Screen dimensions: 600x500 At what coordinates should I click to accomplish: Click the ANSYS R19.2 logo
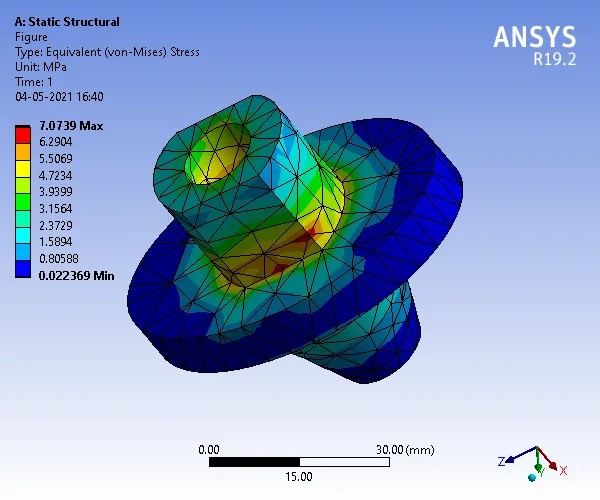pos(535,46)
